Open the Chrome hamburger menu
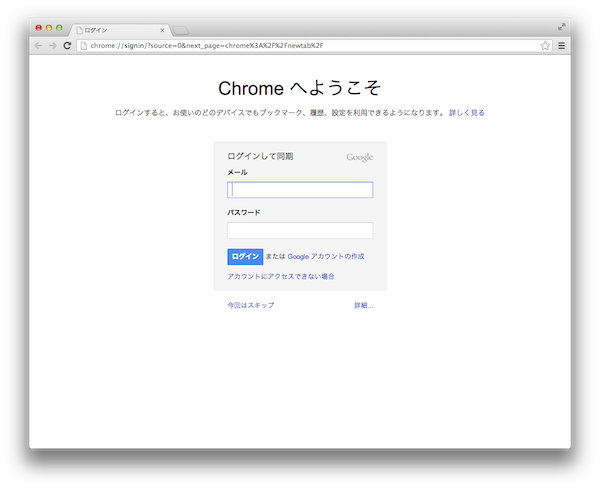The image size is (600, 489). pos(561,46)
